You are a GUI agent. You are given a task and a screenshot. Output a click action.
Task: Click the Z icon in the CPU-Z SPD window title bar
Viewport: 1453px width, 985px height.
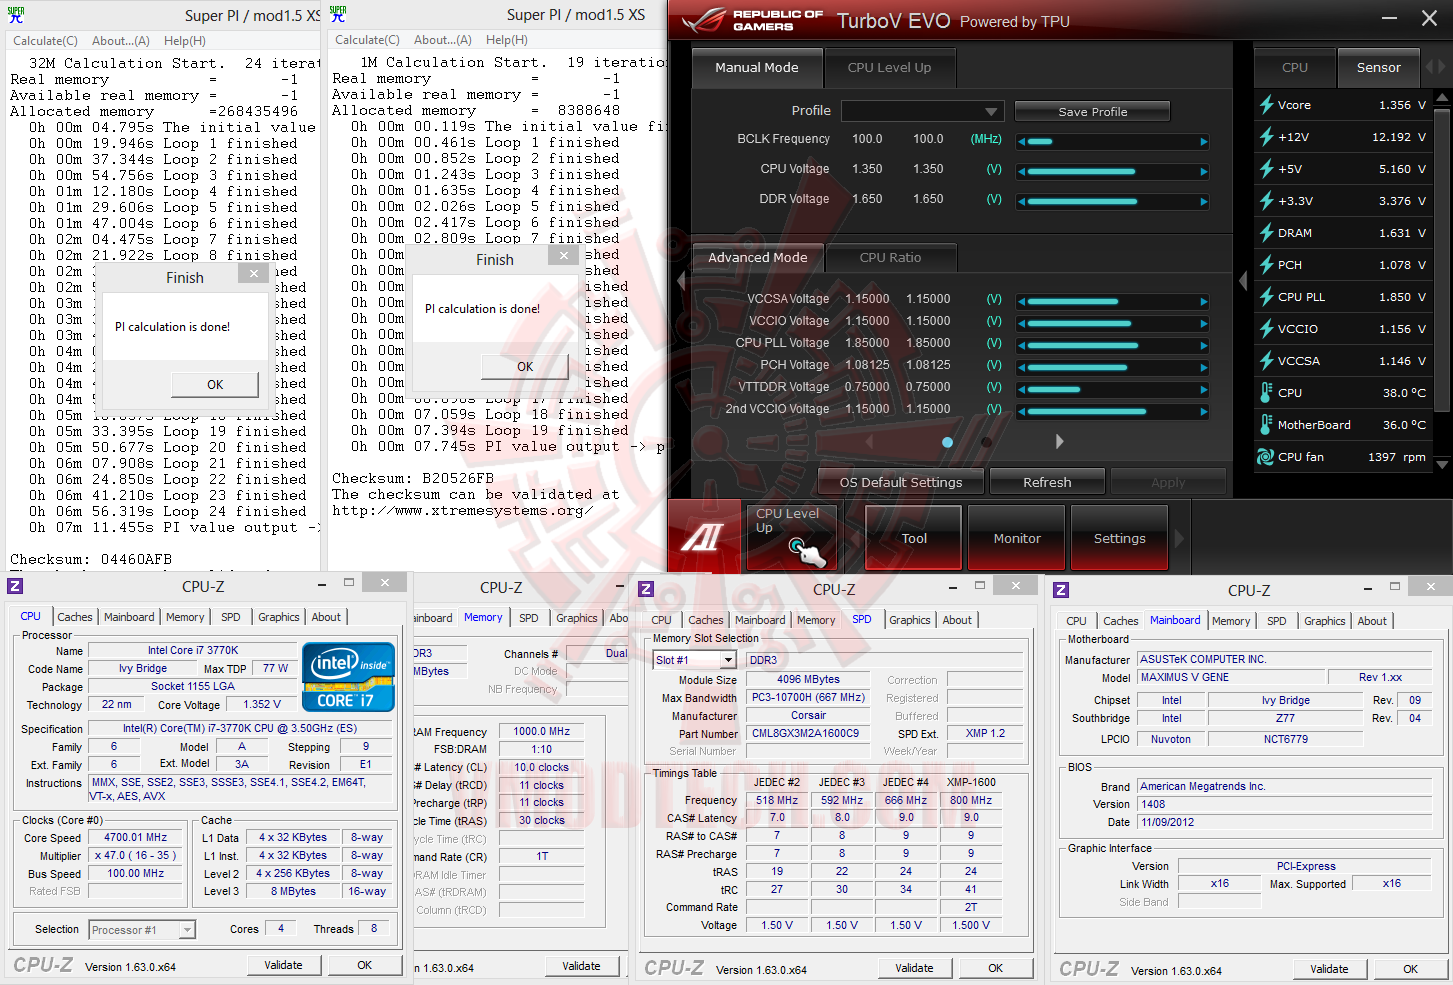646,589
